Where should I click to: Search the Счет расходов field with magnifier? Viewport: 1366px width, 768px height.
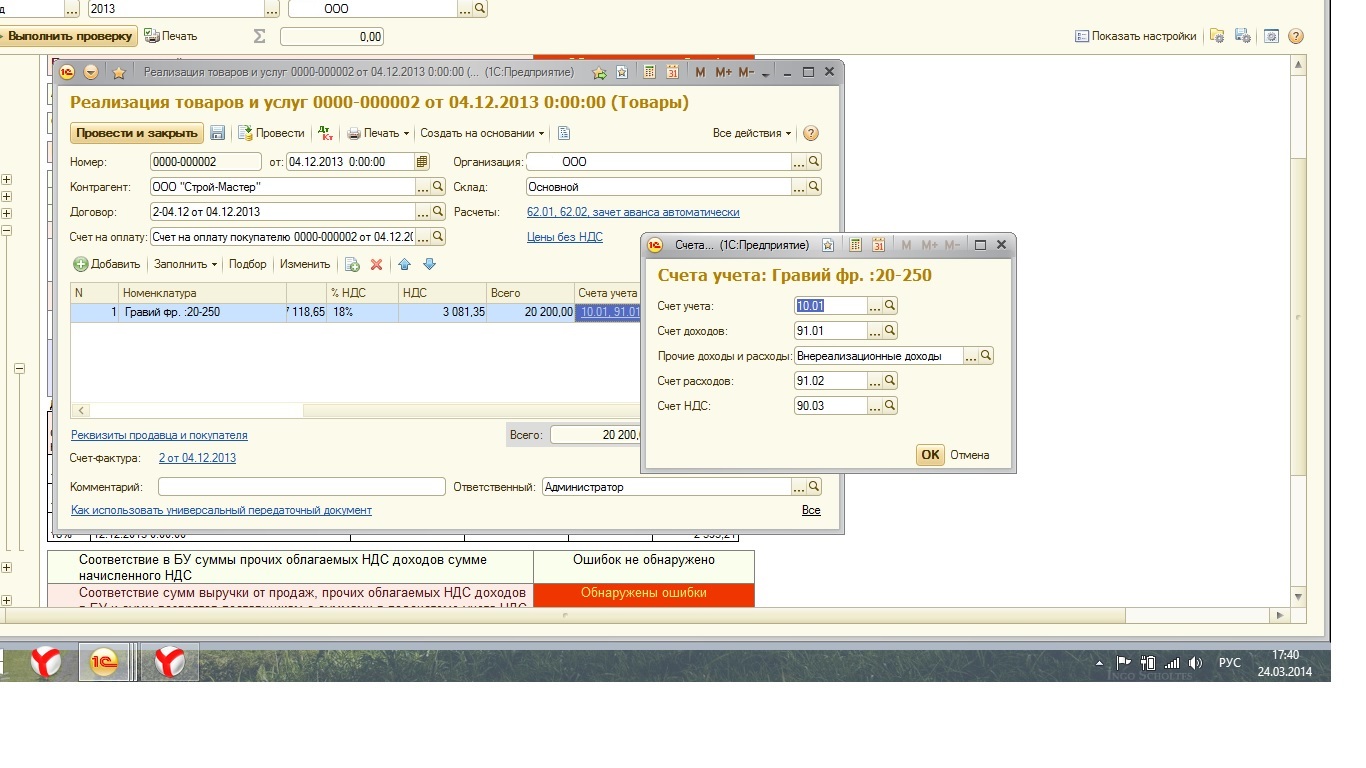tap(890, 381)
